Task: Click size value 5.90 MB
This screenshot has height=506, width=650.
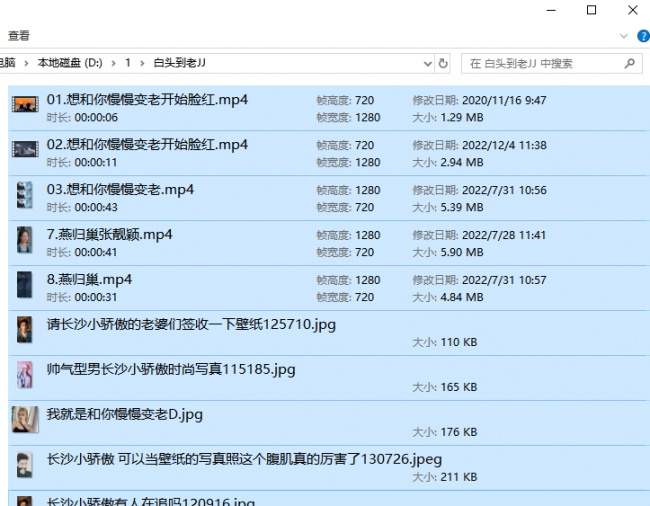Action: pos(462,252)
